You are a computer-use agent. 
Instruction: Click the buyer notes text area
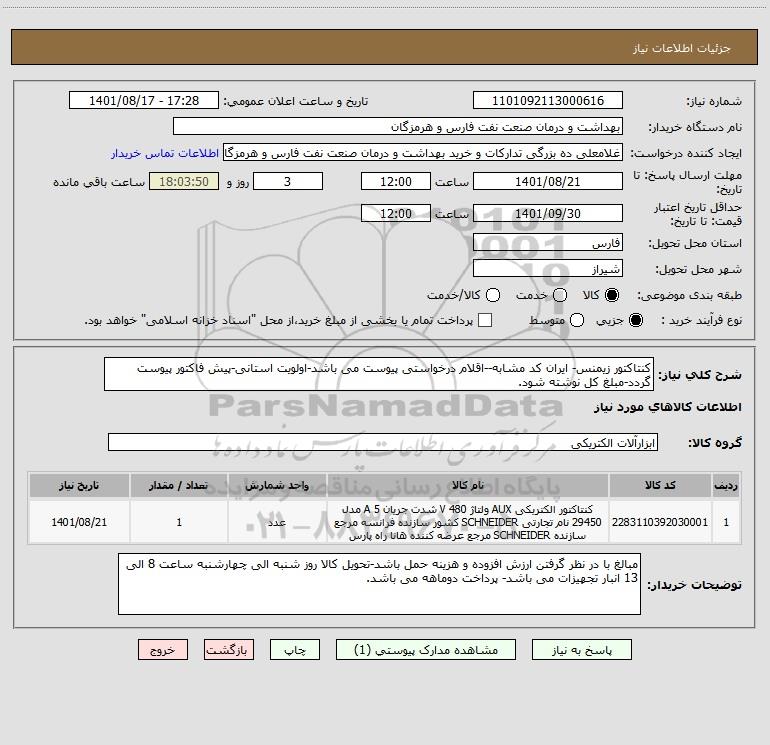point(379,583)
